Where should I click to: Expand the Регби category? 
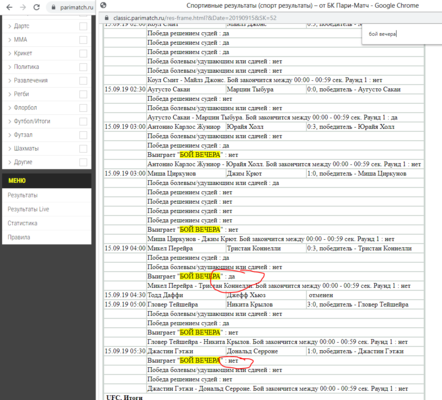click(10, 94)
